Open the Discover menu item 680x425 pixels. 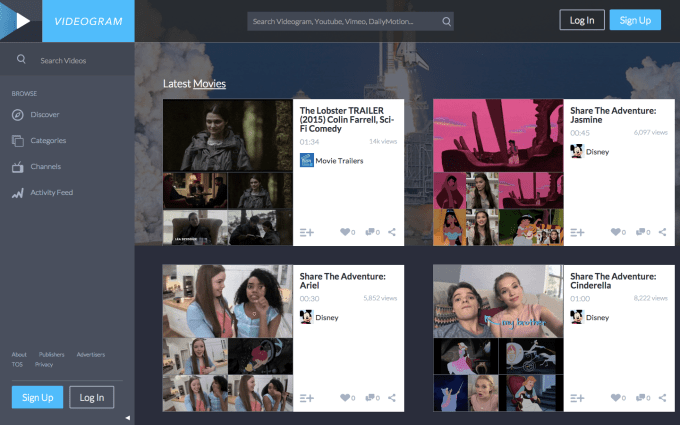[x=45, y=114]
